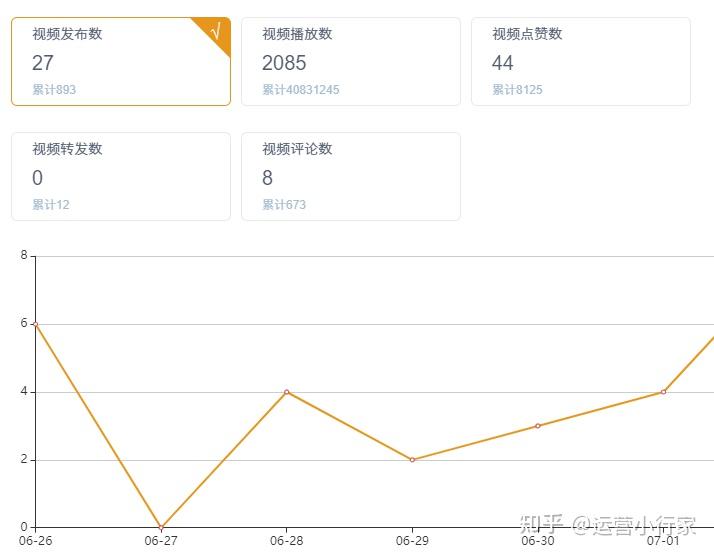714x555 pixels.
Task: Click the 06-27 zero-value data point
Action: pos(161,527)
